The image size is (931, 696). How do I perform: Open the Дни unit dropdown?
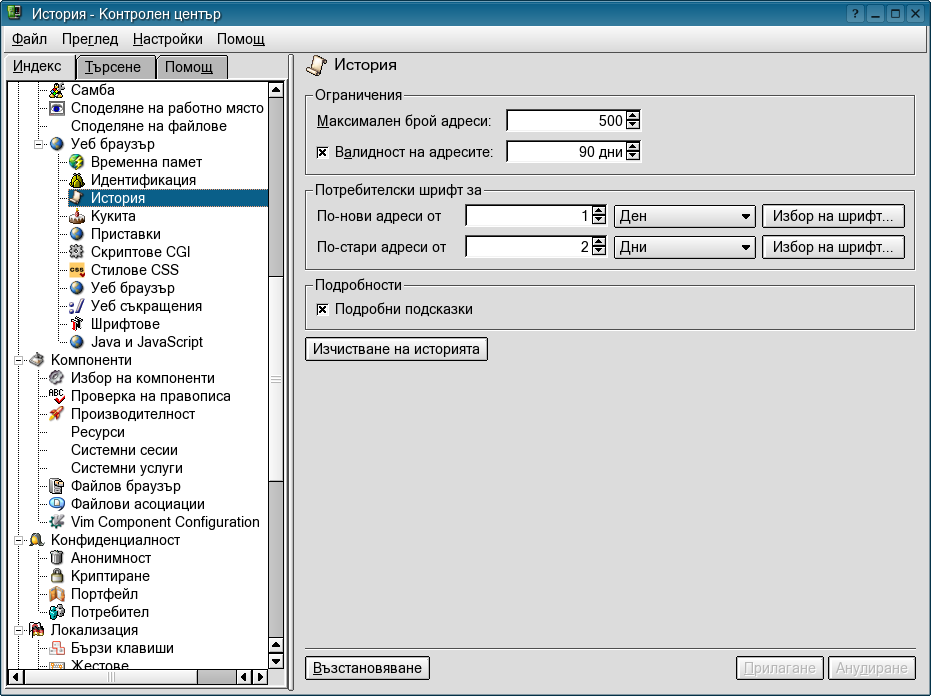[x=684, y=247]
